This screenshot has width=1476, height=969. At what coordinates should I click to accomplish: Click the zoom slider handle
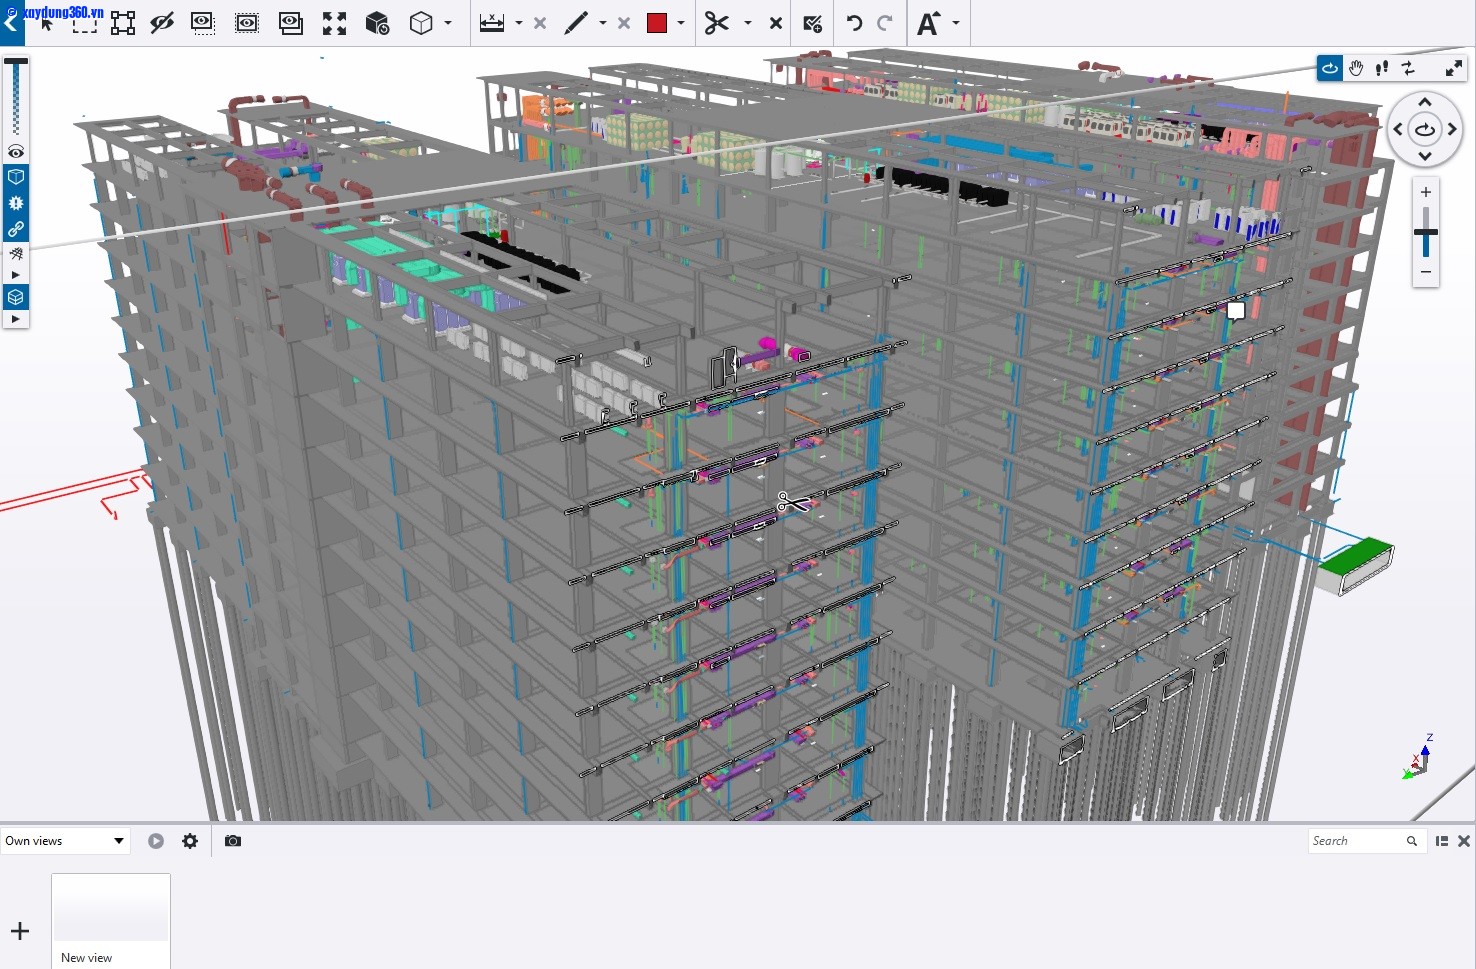1425,232
